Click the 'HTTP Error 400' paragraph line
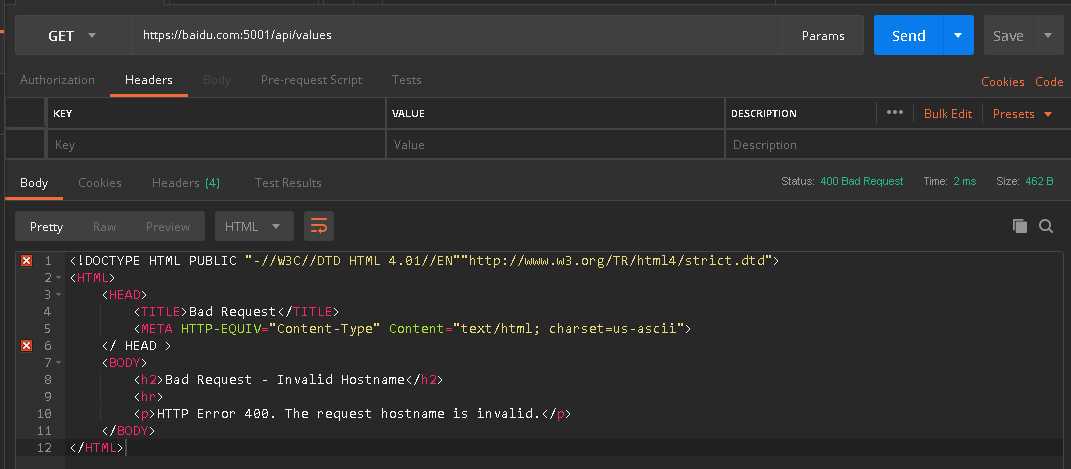The width and height of the screenshot is (1071, 469). click(x=352, y=414)
